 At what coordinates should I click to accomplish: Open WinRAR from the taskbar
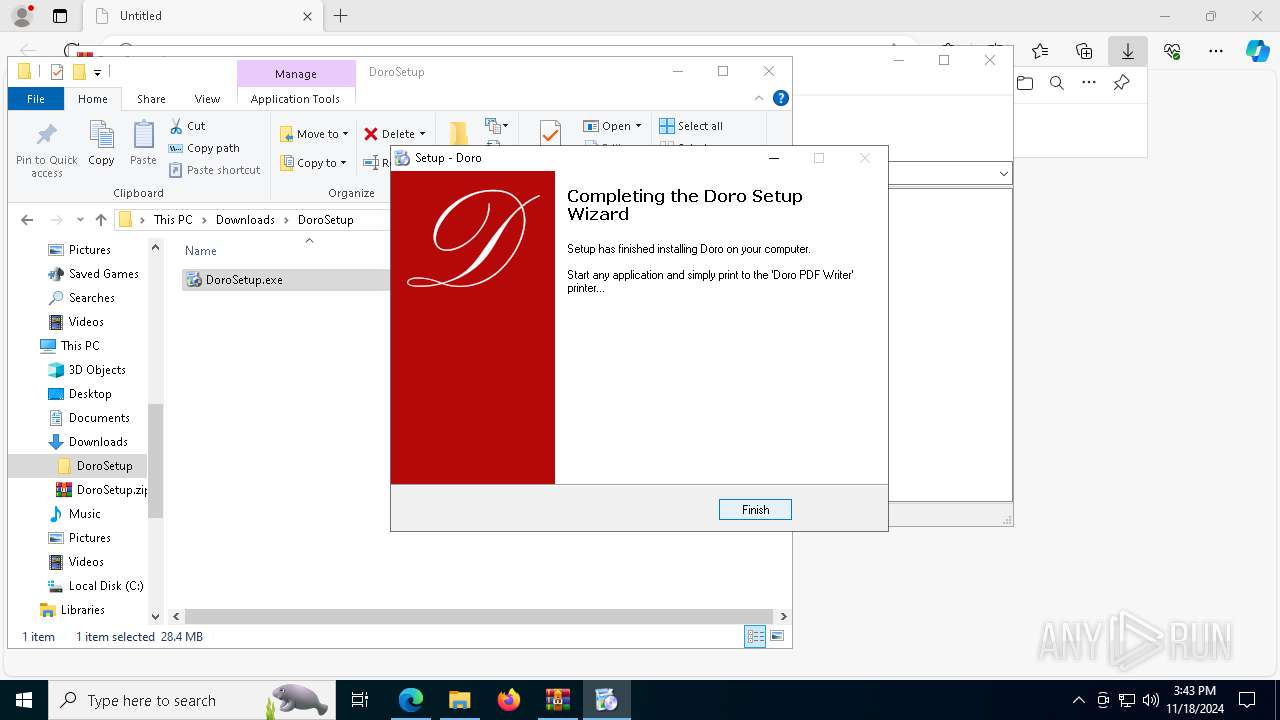click(x=557, y=700)
